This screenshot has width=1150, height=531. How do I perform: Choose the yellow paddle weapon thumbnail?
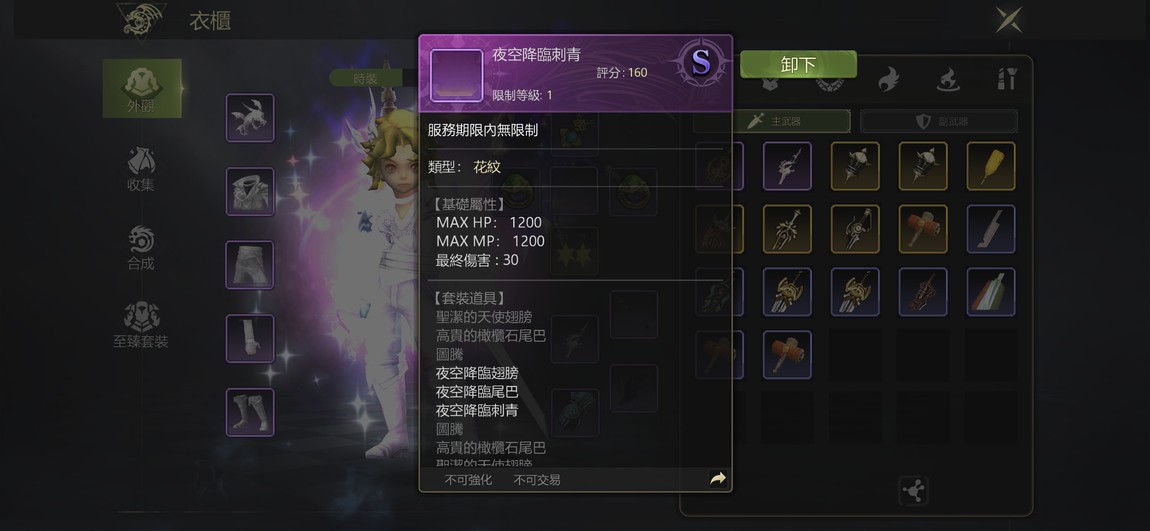pyautogui.click(x=991, y=166)
